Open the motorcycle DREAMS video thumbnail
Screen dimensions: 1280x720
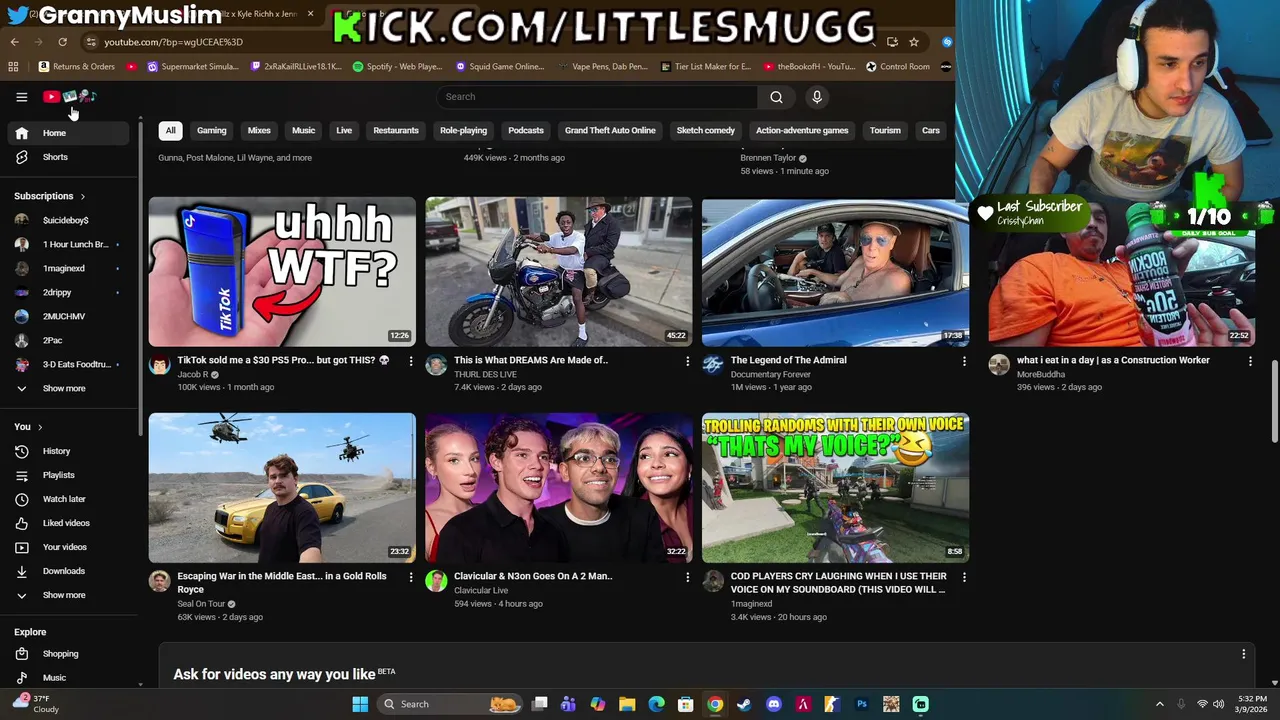(559, 272)
